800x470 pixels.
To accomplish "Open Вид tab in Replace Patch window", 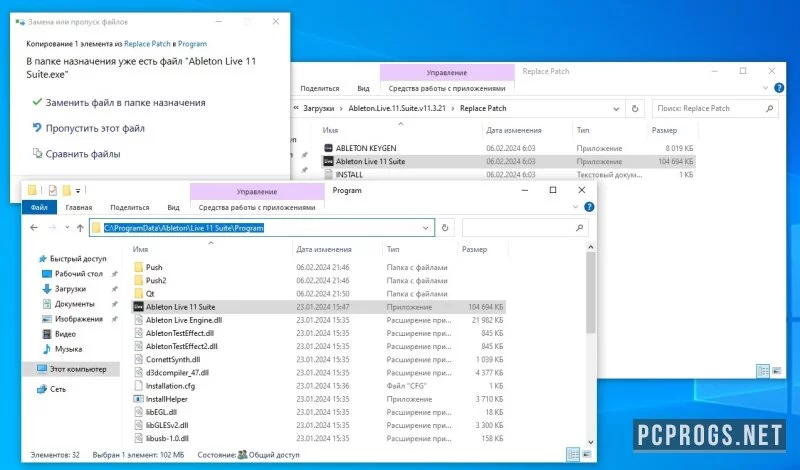I will tap(363, 88).
